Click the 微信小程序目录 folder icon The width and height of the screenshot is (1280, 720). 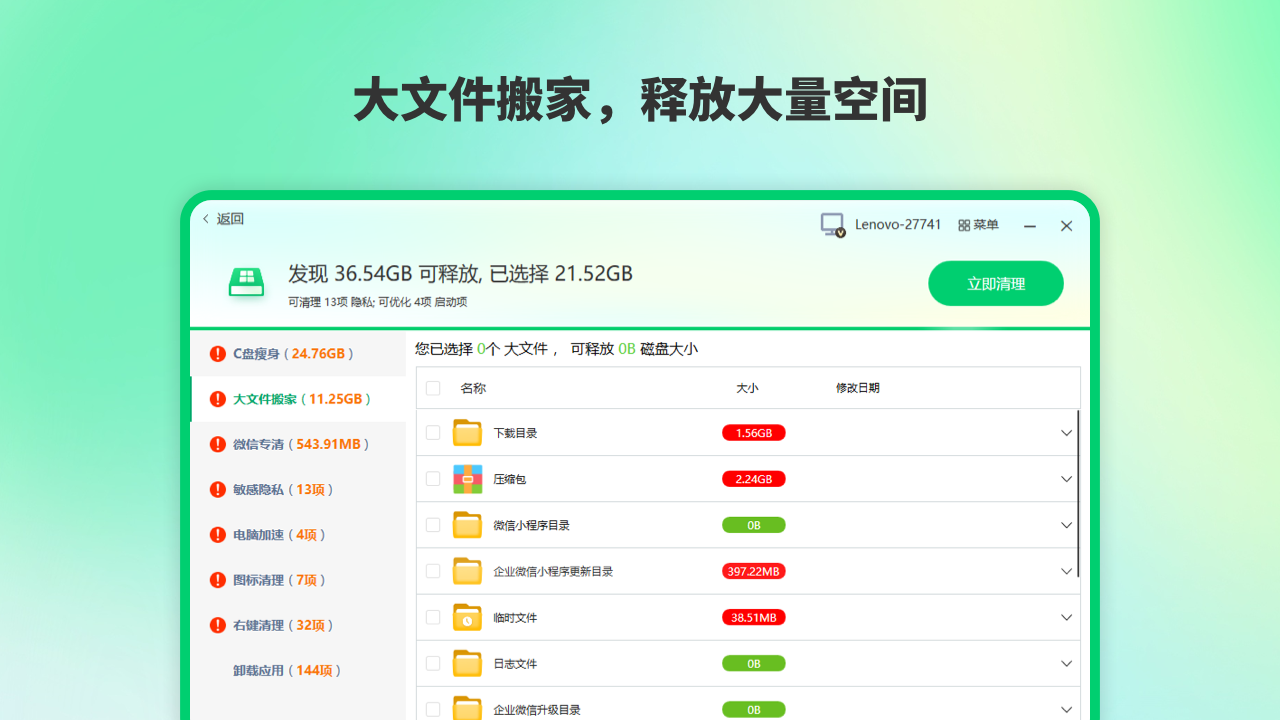pyautogui.click(x=467, y=524)
